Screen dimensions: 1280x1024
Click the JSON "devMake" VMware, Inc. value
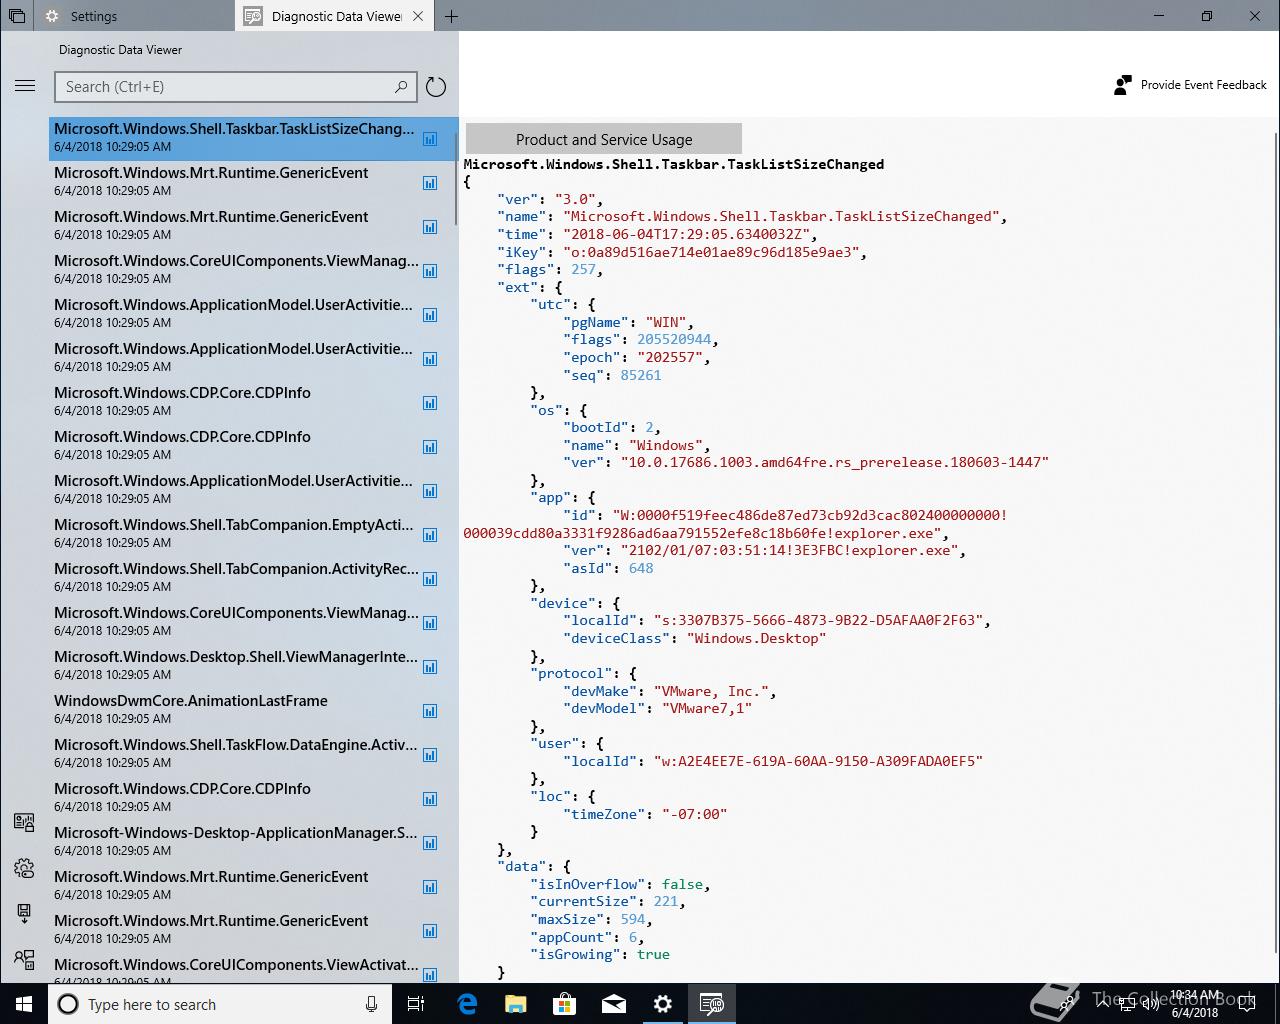(714, 691)
